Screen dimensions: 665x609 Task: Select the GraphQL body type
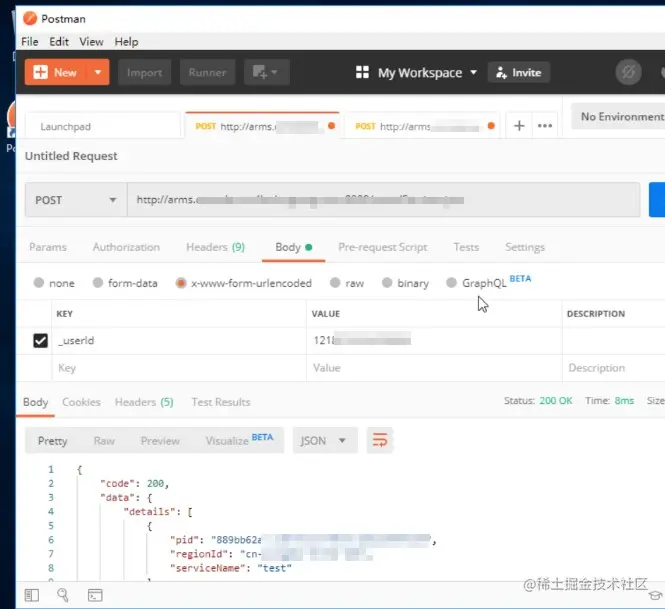451,282
